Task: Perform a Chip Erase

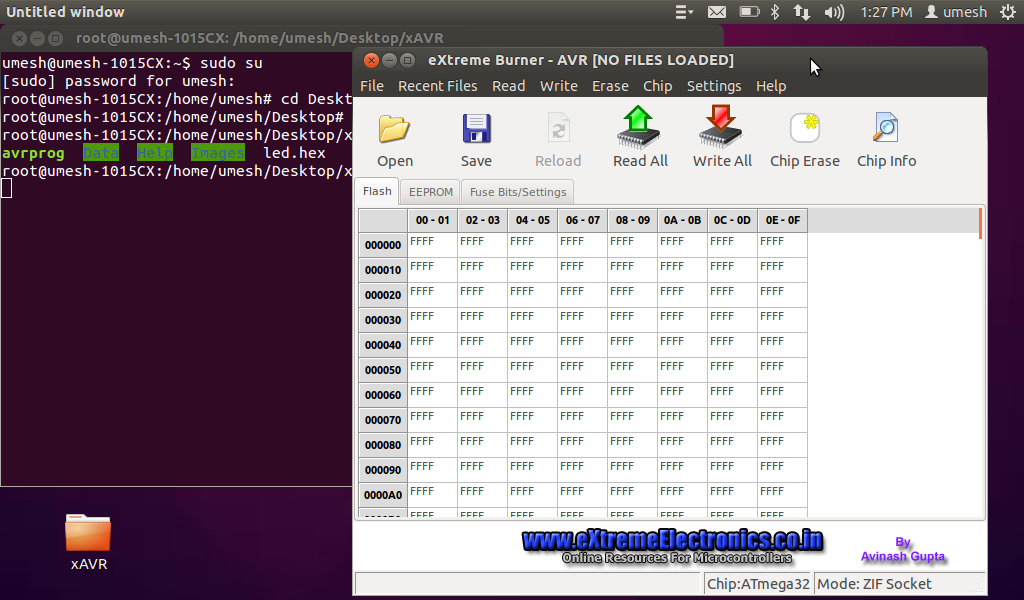Action: click(804, 138)
